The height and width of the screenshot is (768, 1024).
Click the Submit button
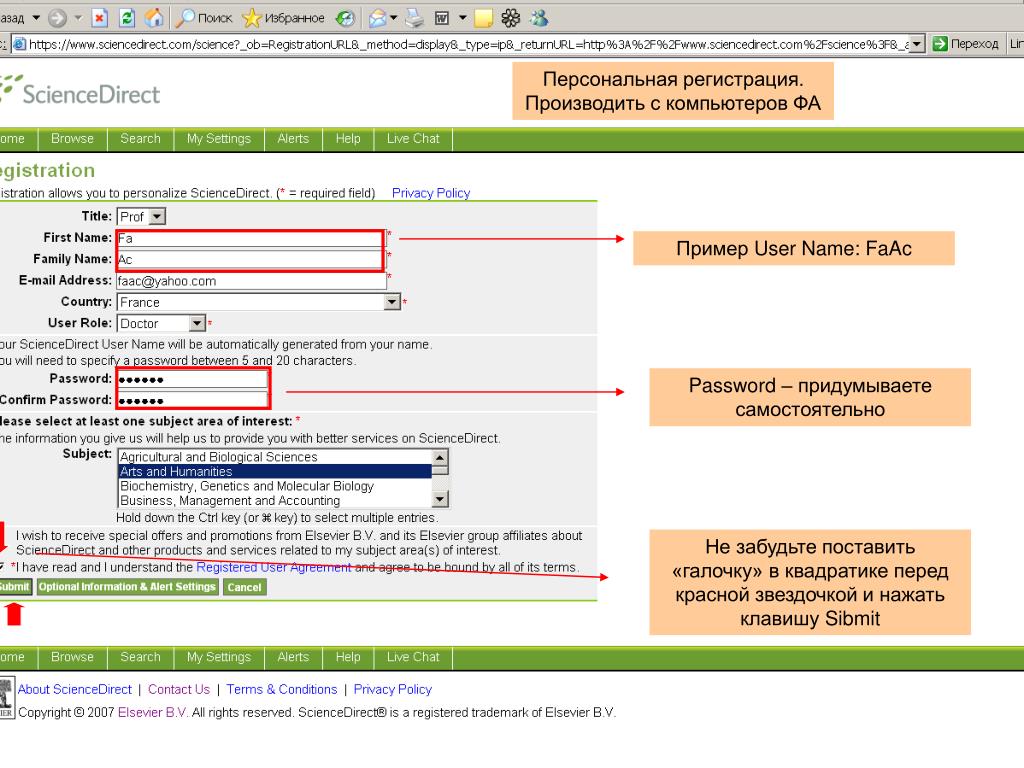point(15,586)
